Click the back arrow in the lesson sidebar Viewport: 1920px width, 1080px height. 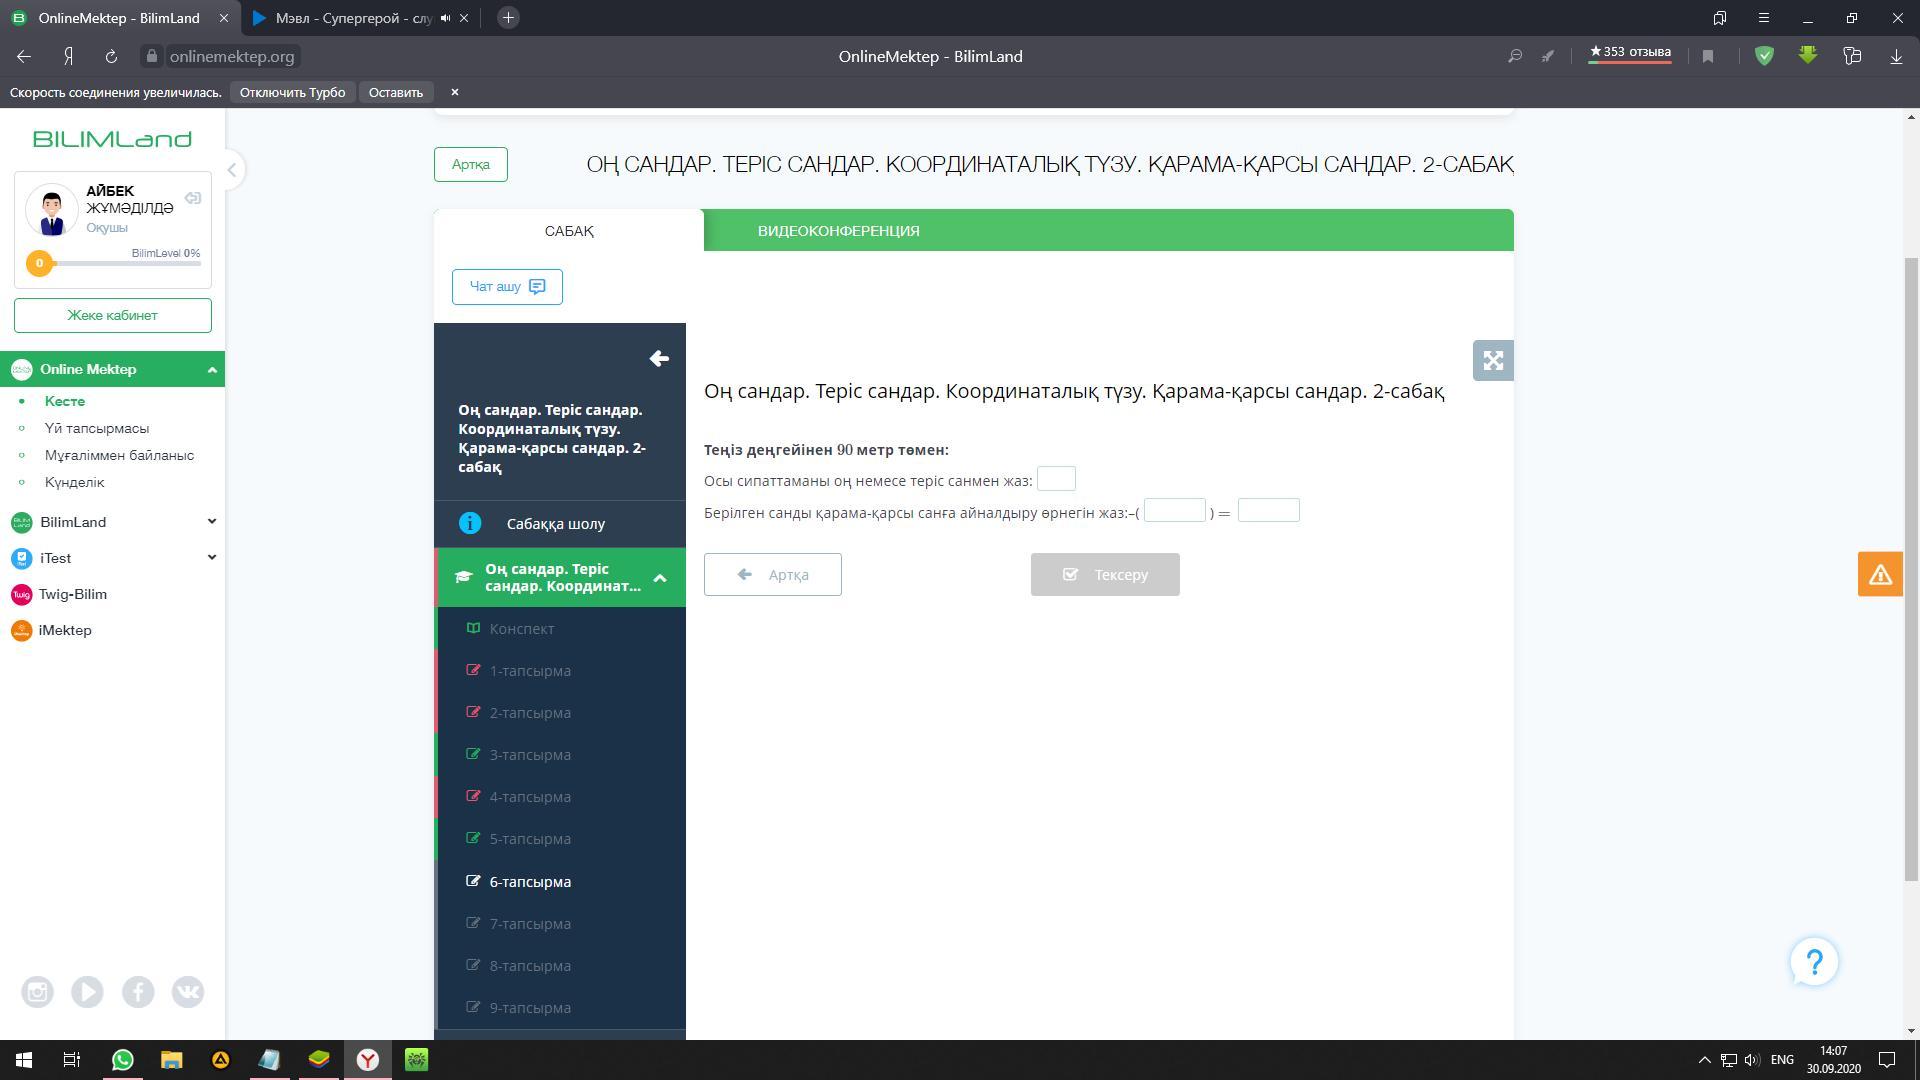pos(659,359)
